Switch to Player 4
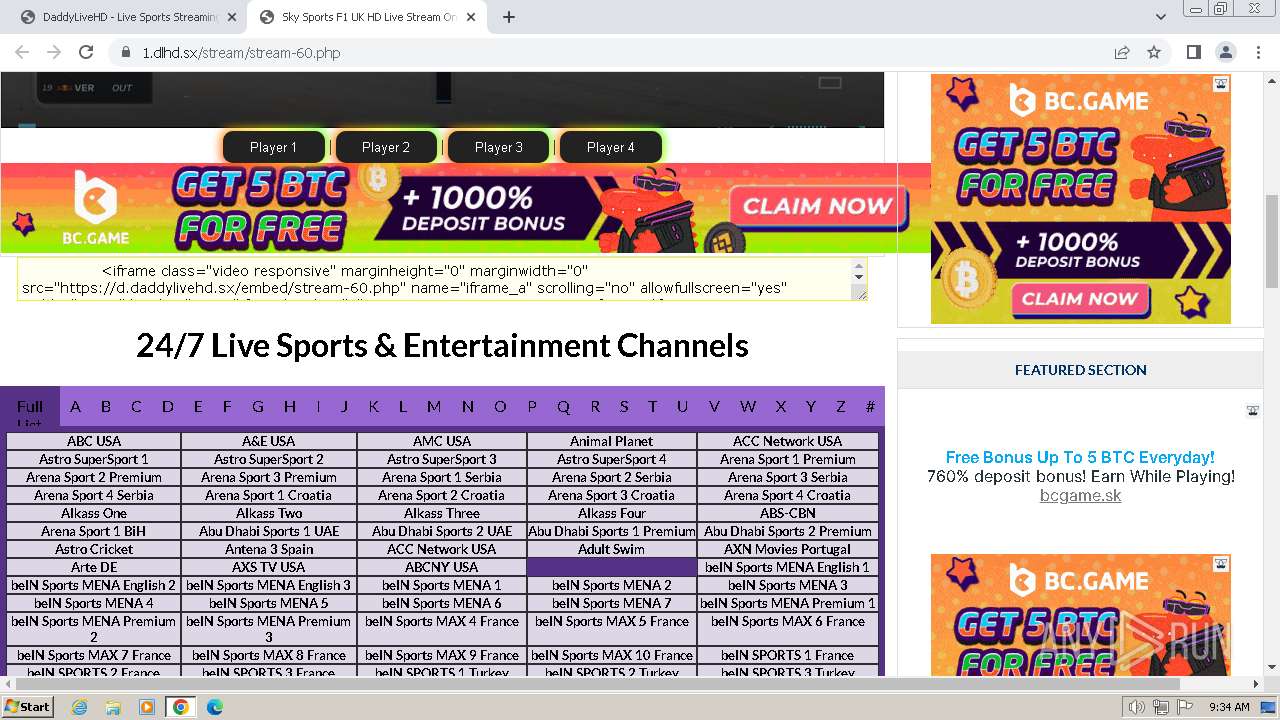 click(x=611, y=147)
